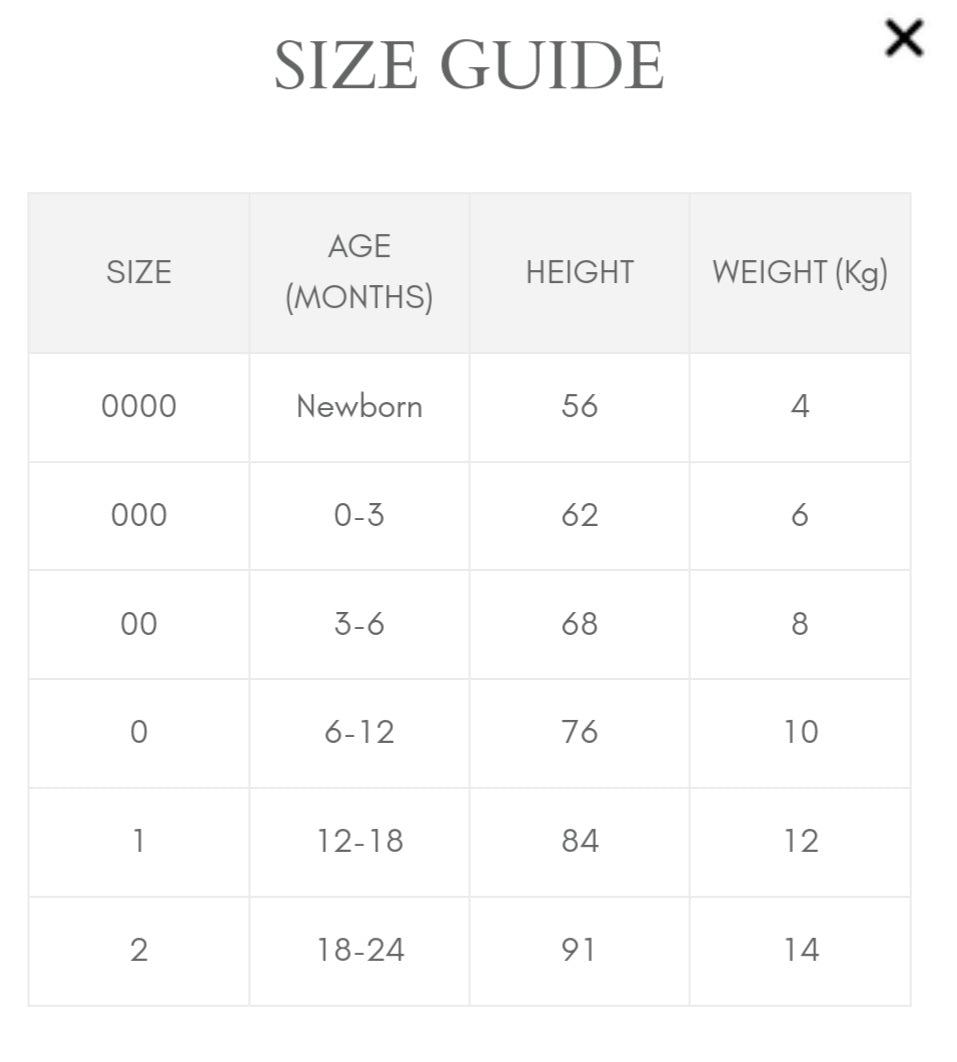
Task: Select the 6-12 months age cell
Action: pyautogui.click(x=360, y=734)
